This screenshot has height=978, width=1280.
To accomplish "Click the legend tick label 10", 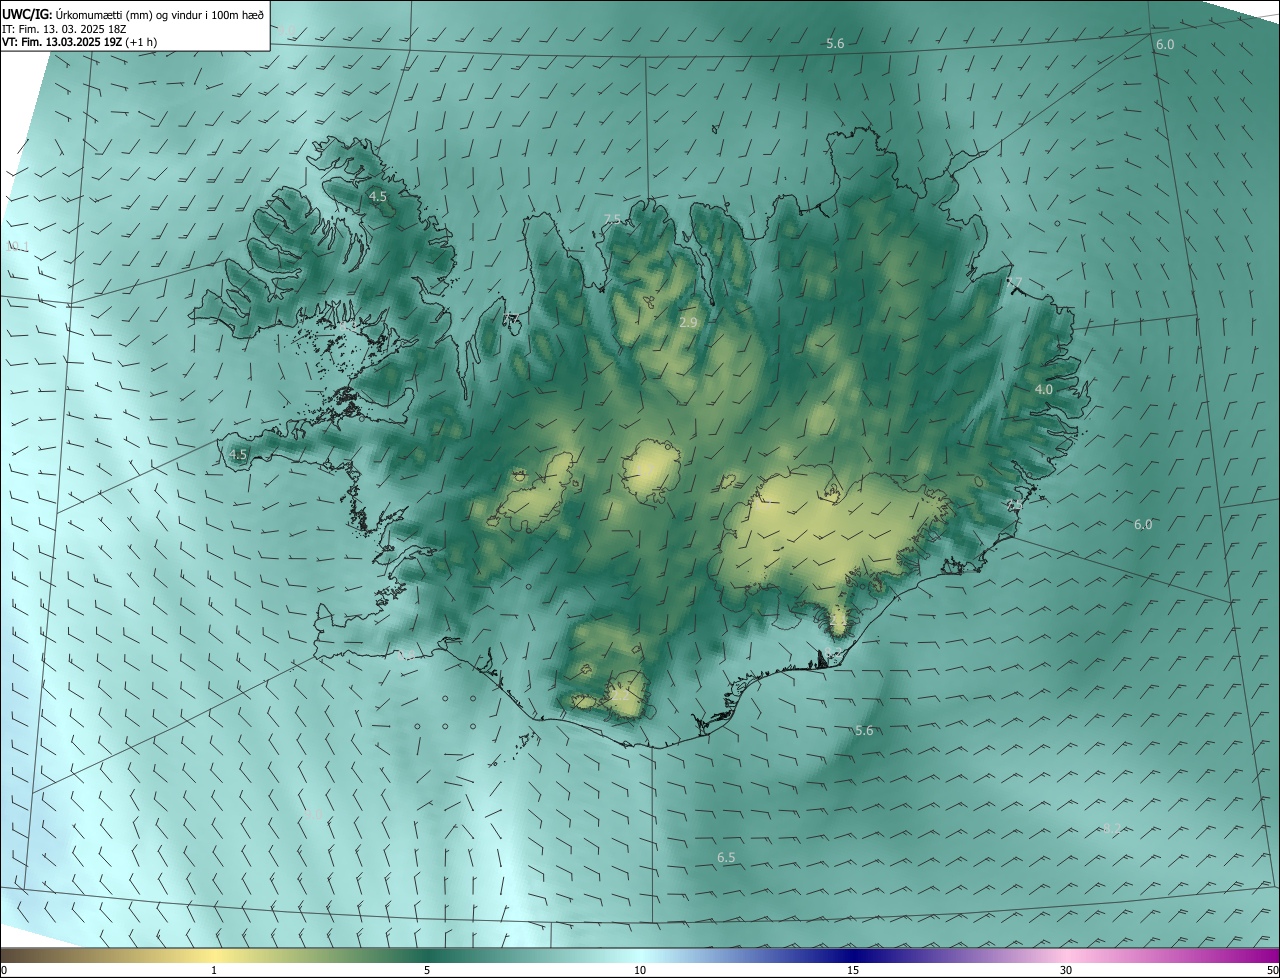I will (640, 971).
